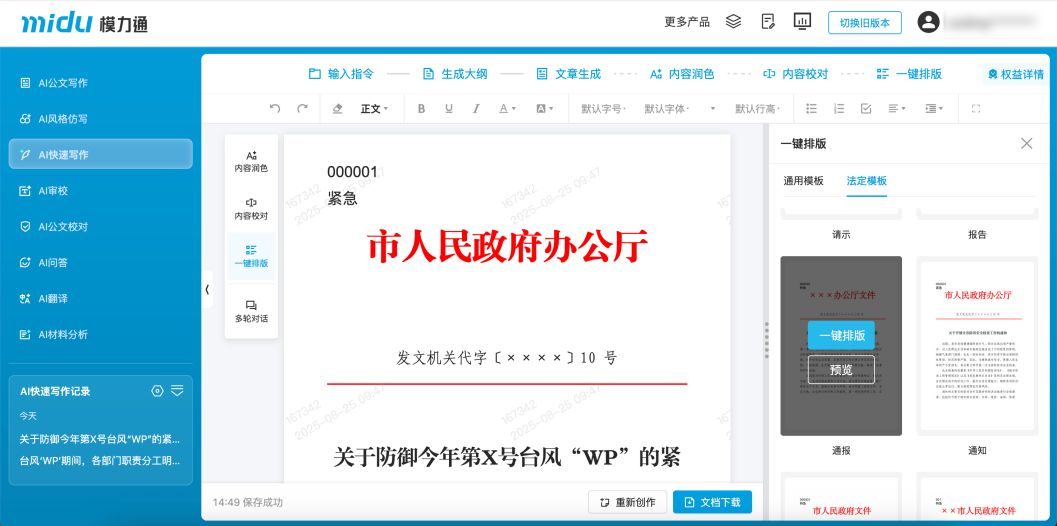1057x526 pixels.
Task: Open the writing records list filter icon
Action: pyautogui.click(x=177, y=390)
